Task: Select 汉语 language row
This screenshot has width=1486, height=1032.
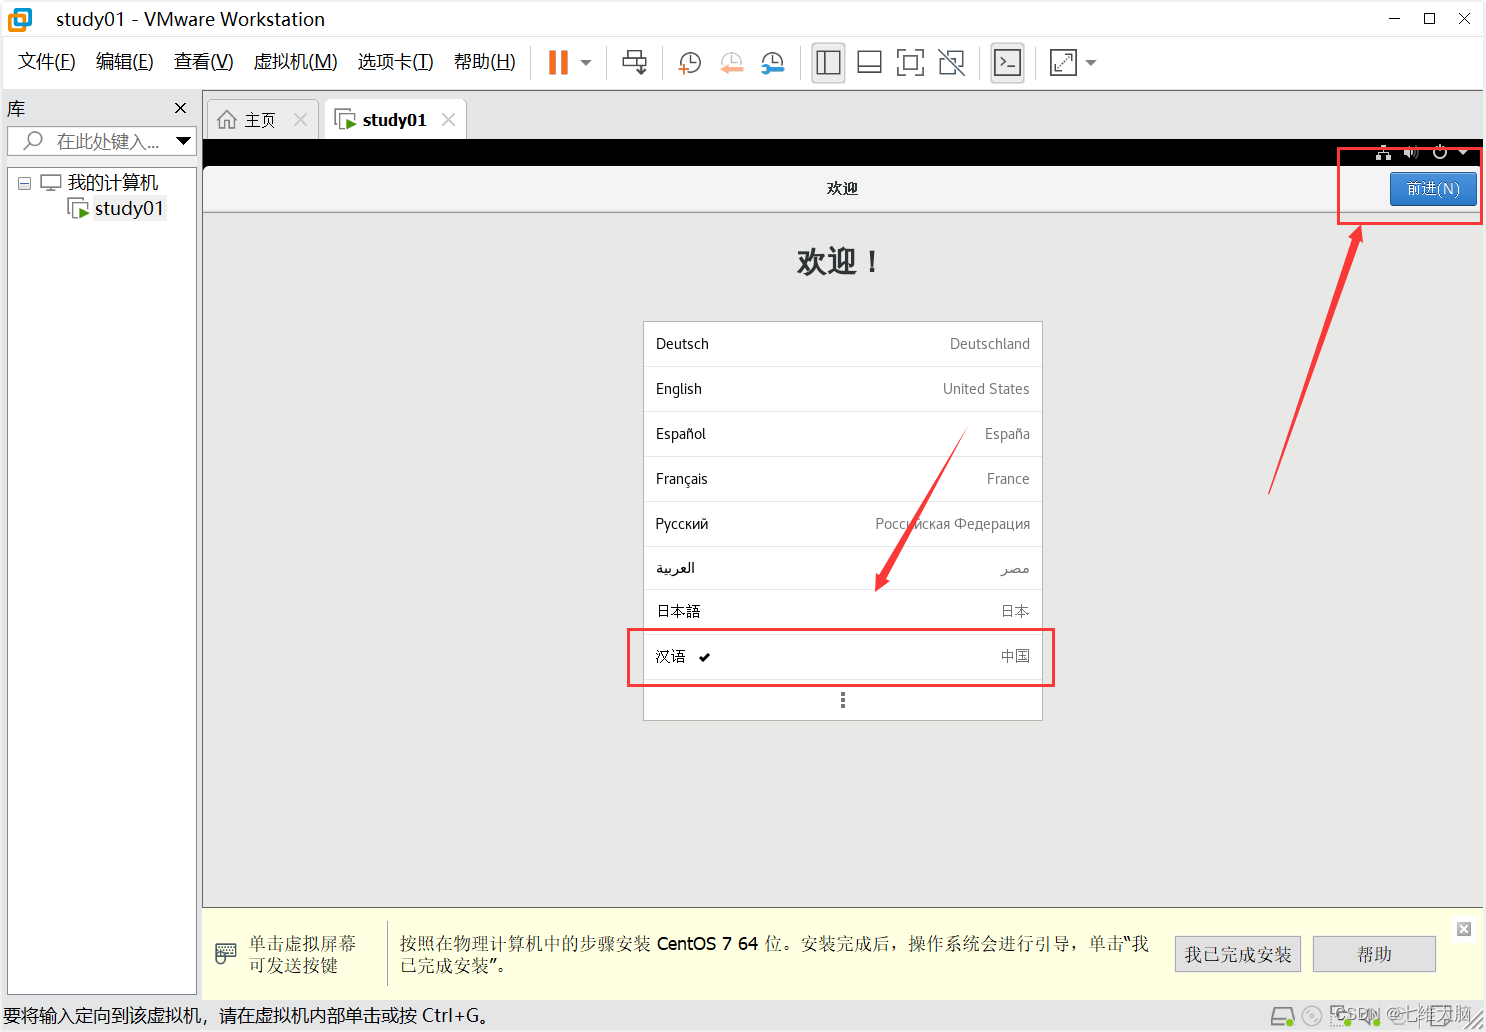Action: click(x=843, y=656)
